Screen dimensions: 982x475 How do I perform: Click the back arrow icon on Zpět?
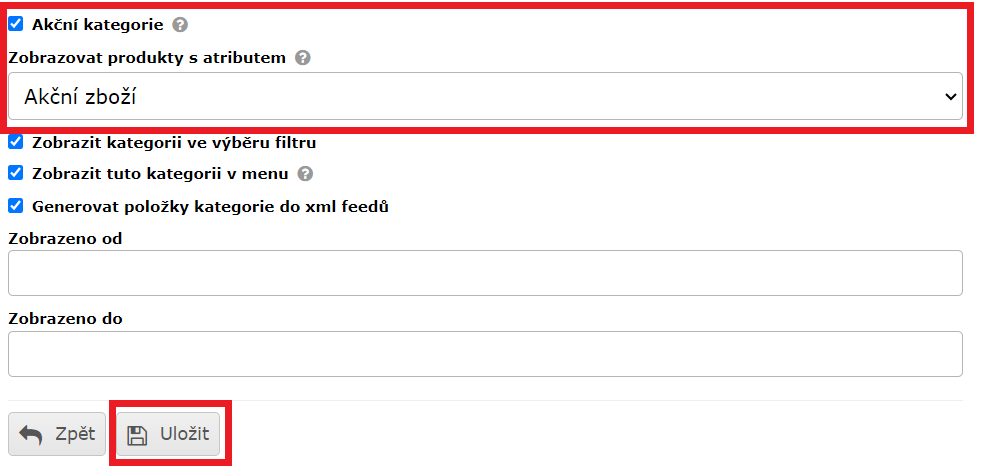pos(31,434)
